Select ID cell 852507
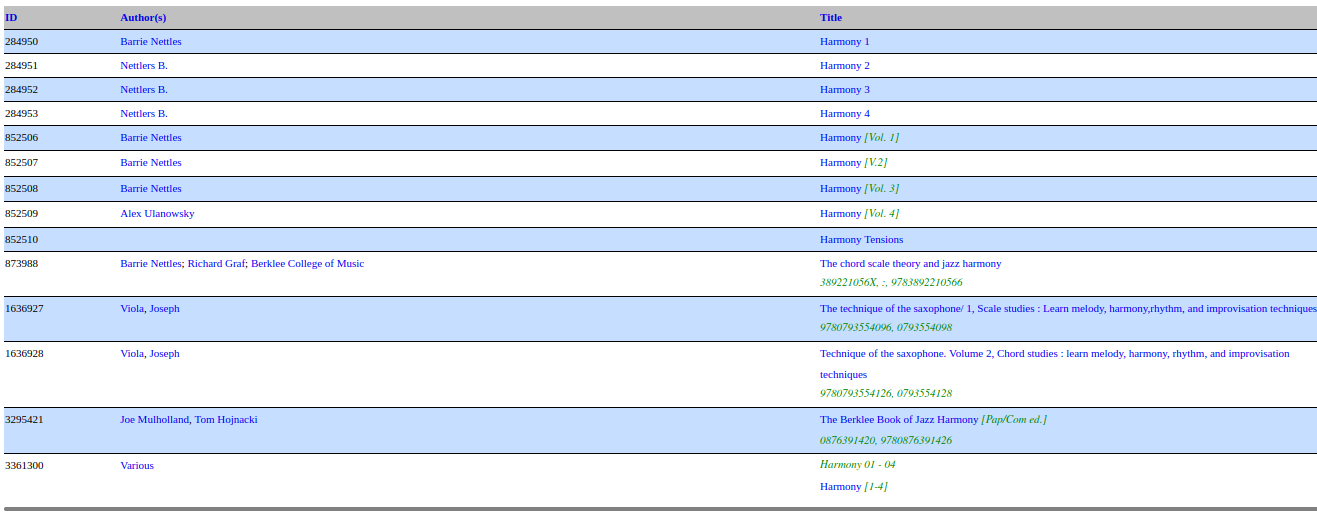The width and height of the screenshot is (1317, 517). point(21,162)
